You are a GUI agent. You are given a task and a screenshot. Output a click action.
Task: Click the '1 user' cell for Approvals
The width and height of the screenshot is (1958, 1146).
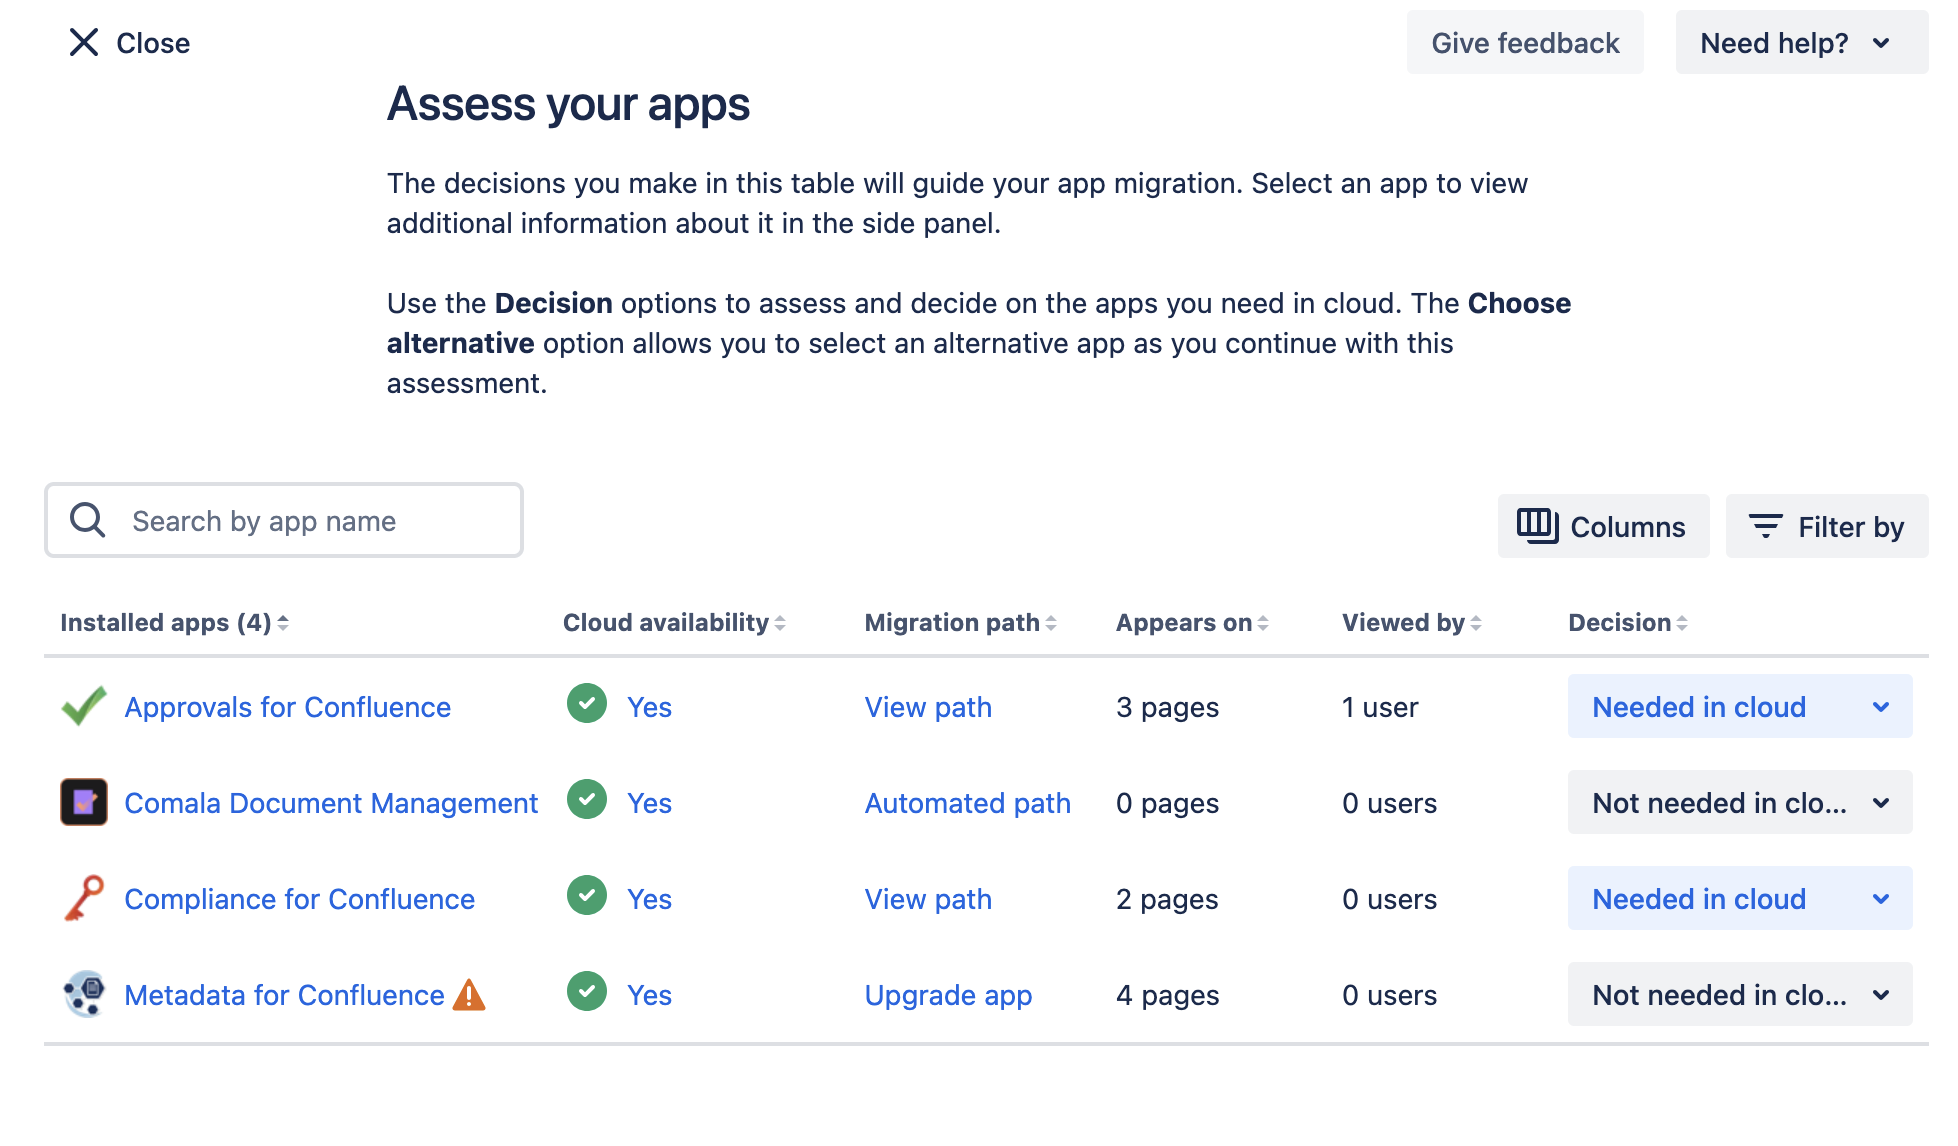tap(1380, 707)
